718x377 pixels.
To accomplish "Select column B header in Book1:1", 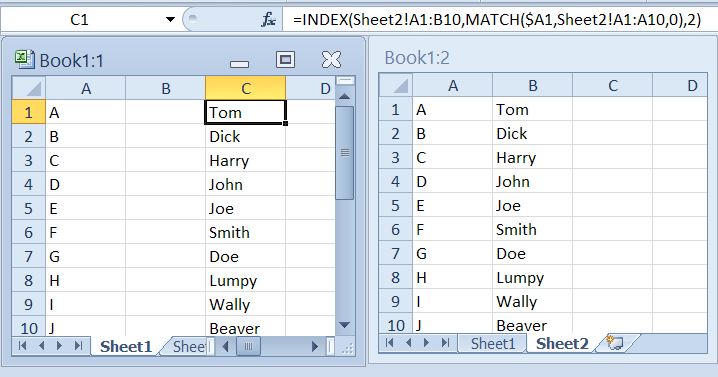I will click(165, 88).
